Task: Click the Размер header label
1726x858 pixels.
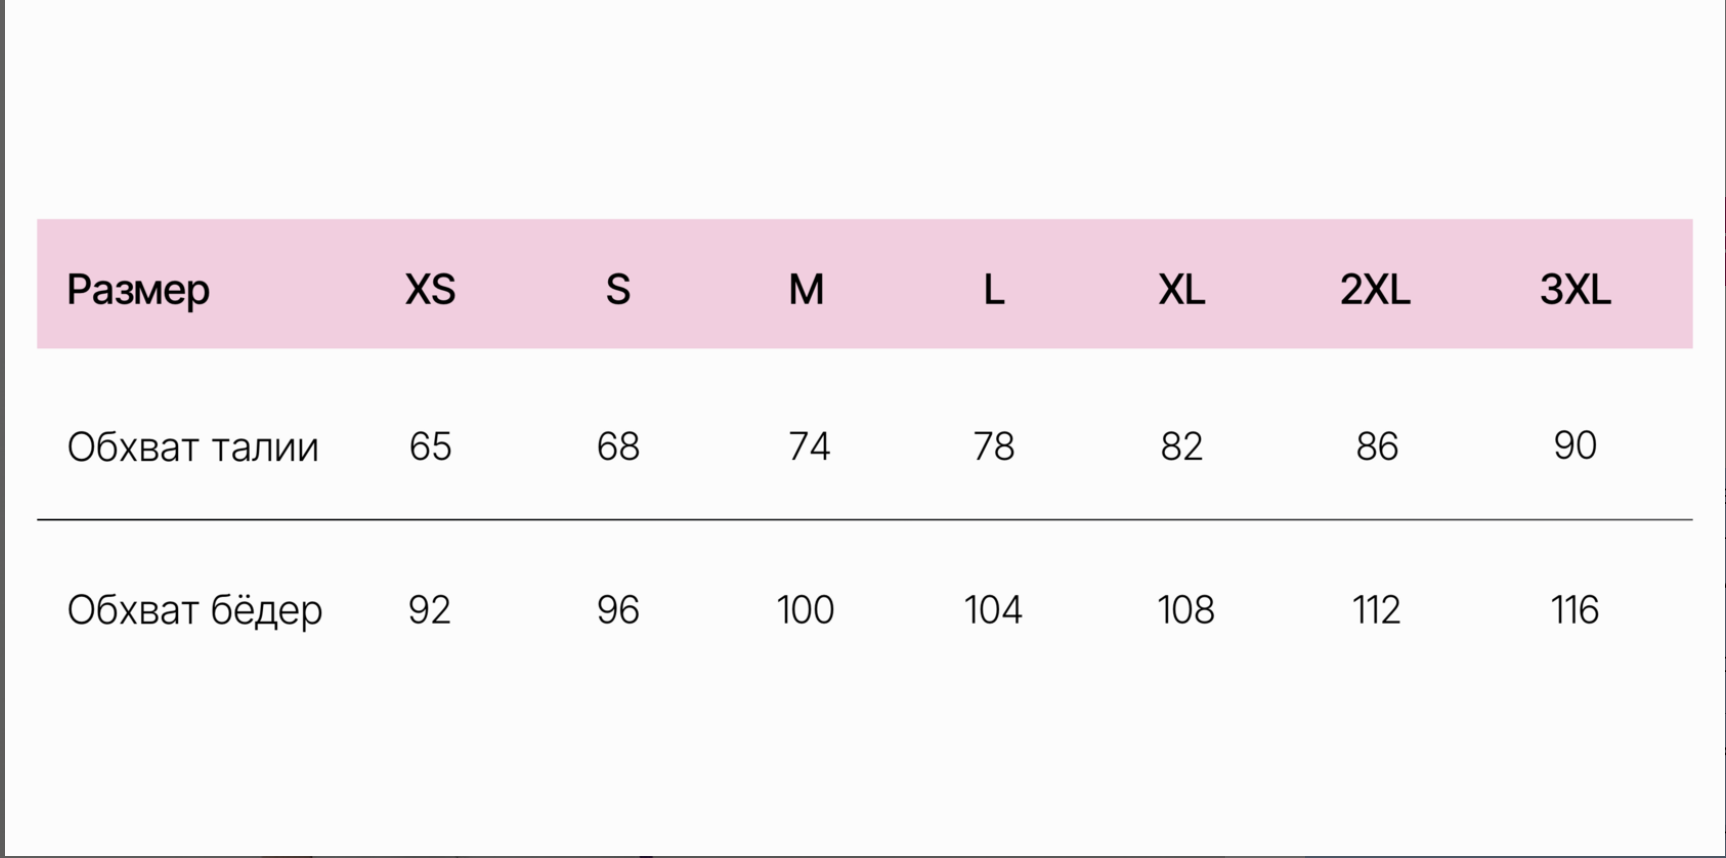Action: click(138, 290)
